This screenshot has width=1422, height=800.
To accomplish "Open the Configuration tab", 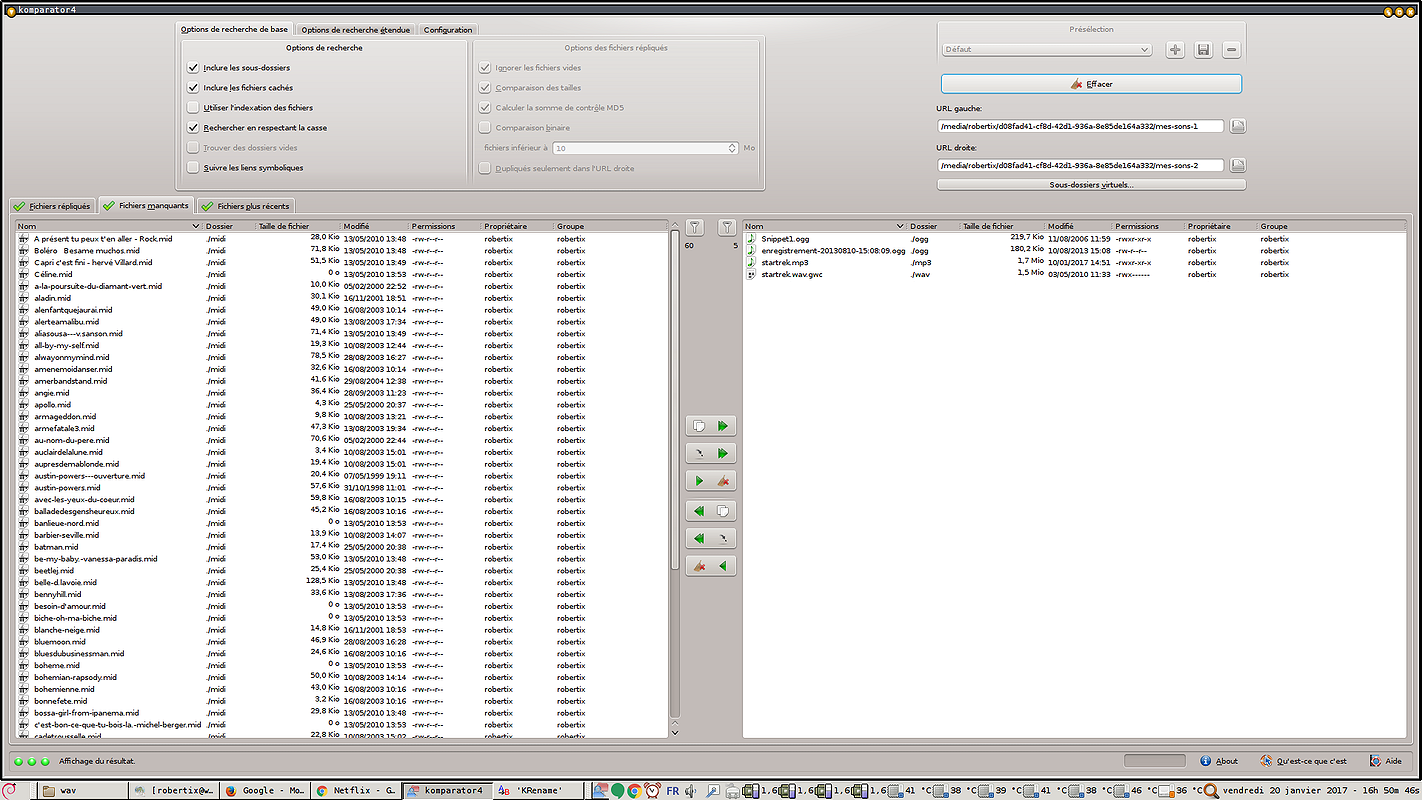I will click(448, 30).
